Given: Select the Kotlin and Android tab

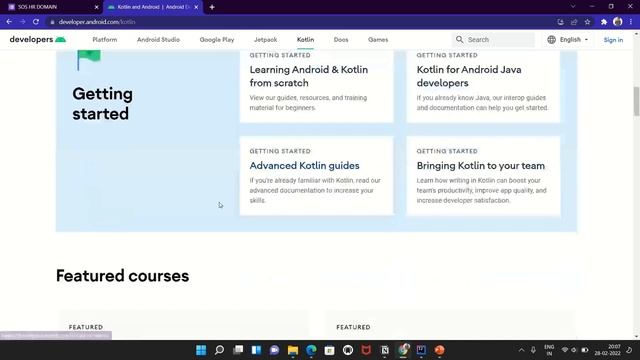Looking at the screenshot, I should point(153,7).
